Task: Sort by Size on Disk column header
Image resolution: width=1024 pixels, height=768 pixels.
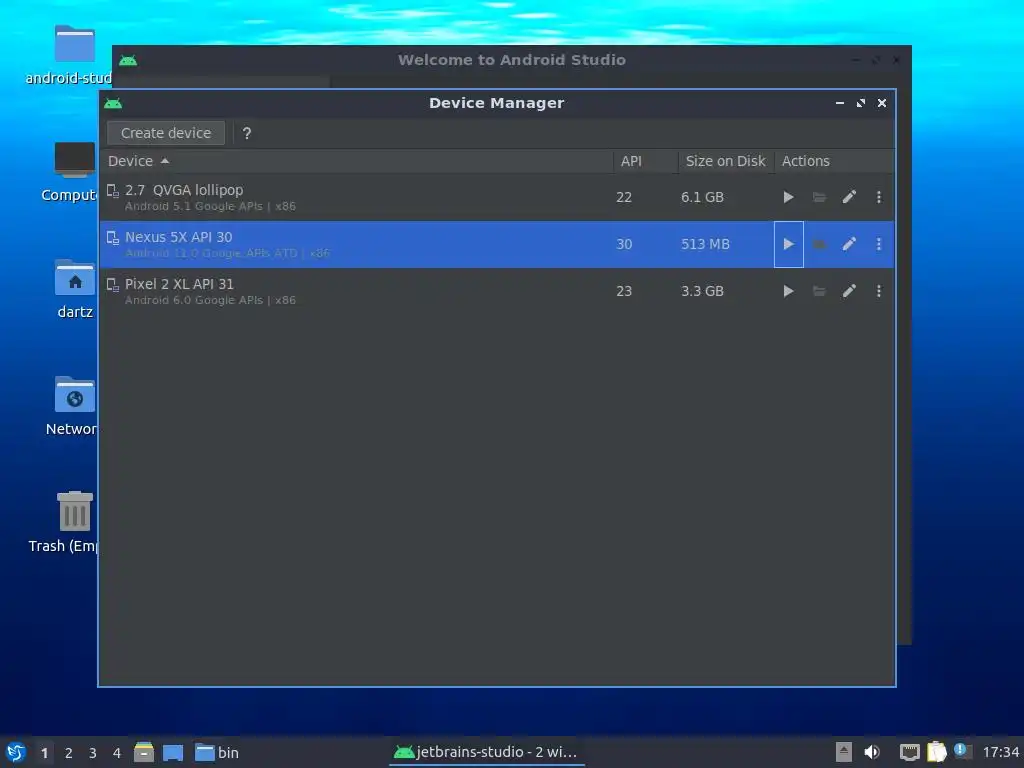Action: click(x=725, y=161)
